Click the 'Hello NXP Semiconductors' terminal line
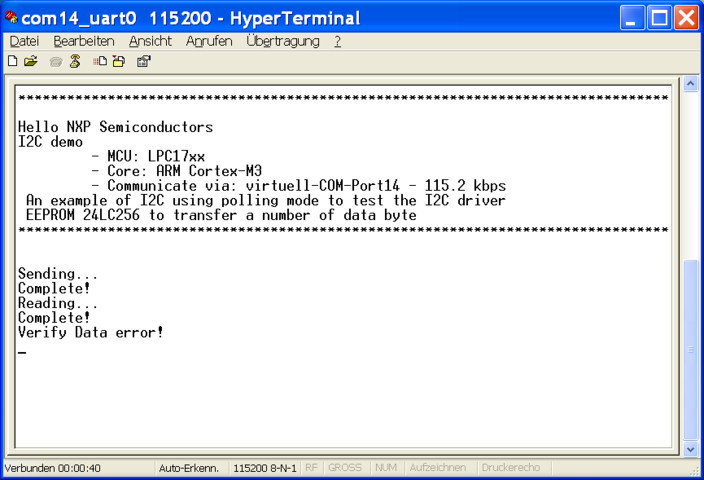The width and height of the screenshot is (704, 480). tap(115, 127)
